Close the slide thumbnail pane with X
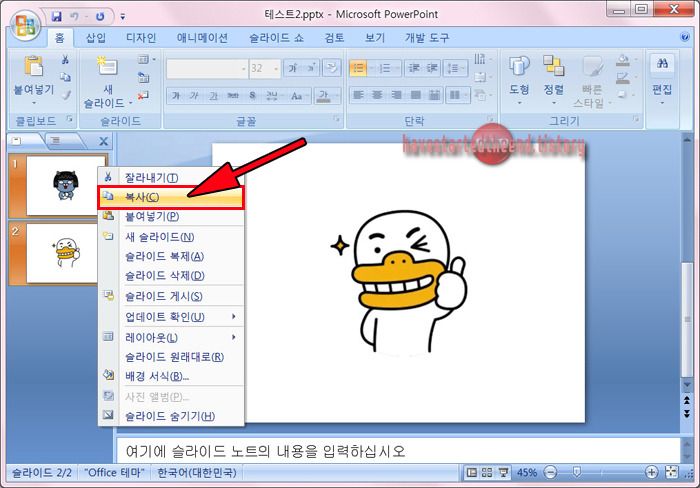Image resolution: width=700 pixels, height=488 pixels. click(104, 142)
